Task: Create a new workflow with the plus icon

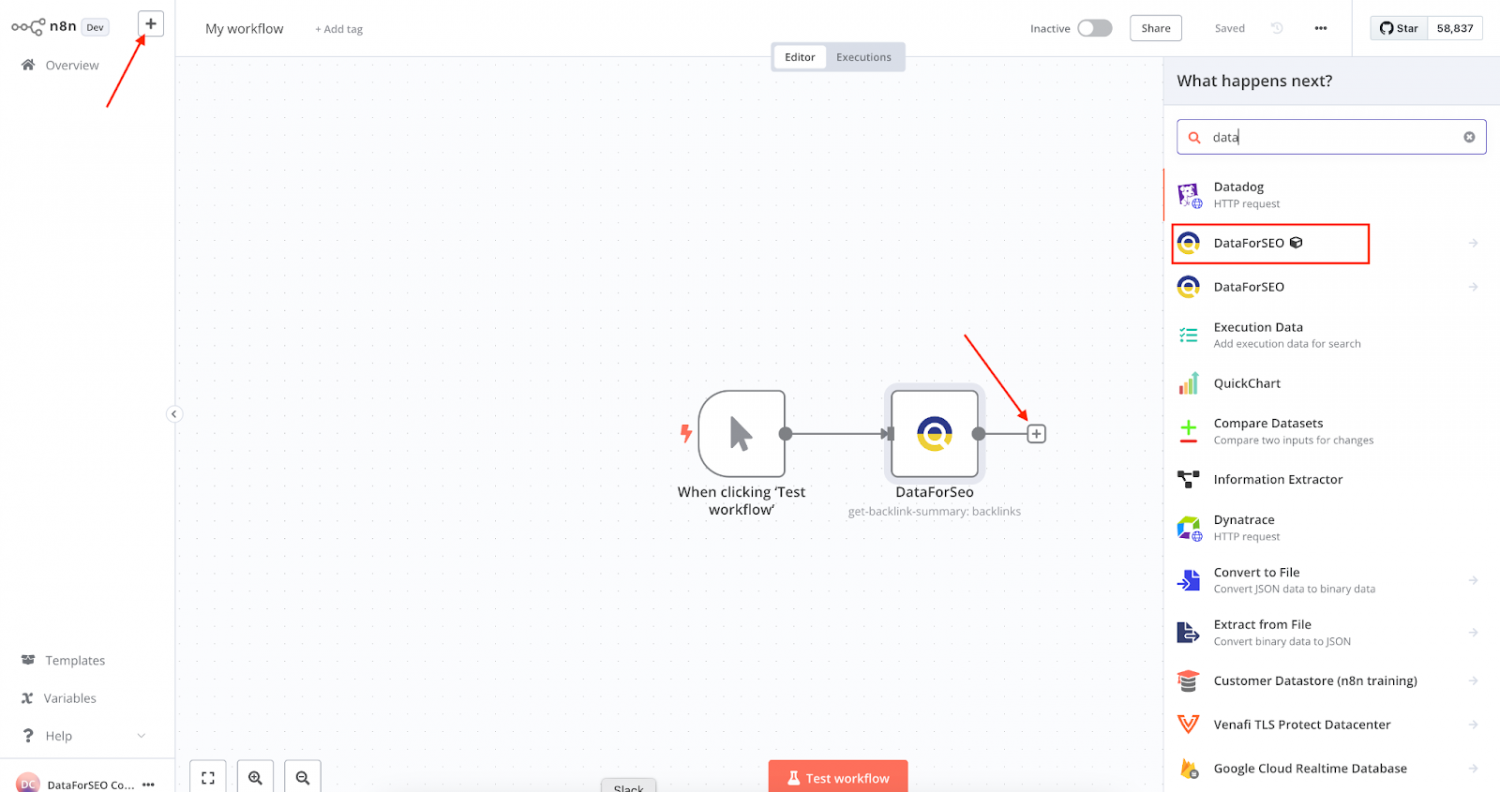Action: [150, 23]
